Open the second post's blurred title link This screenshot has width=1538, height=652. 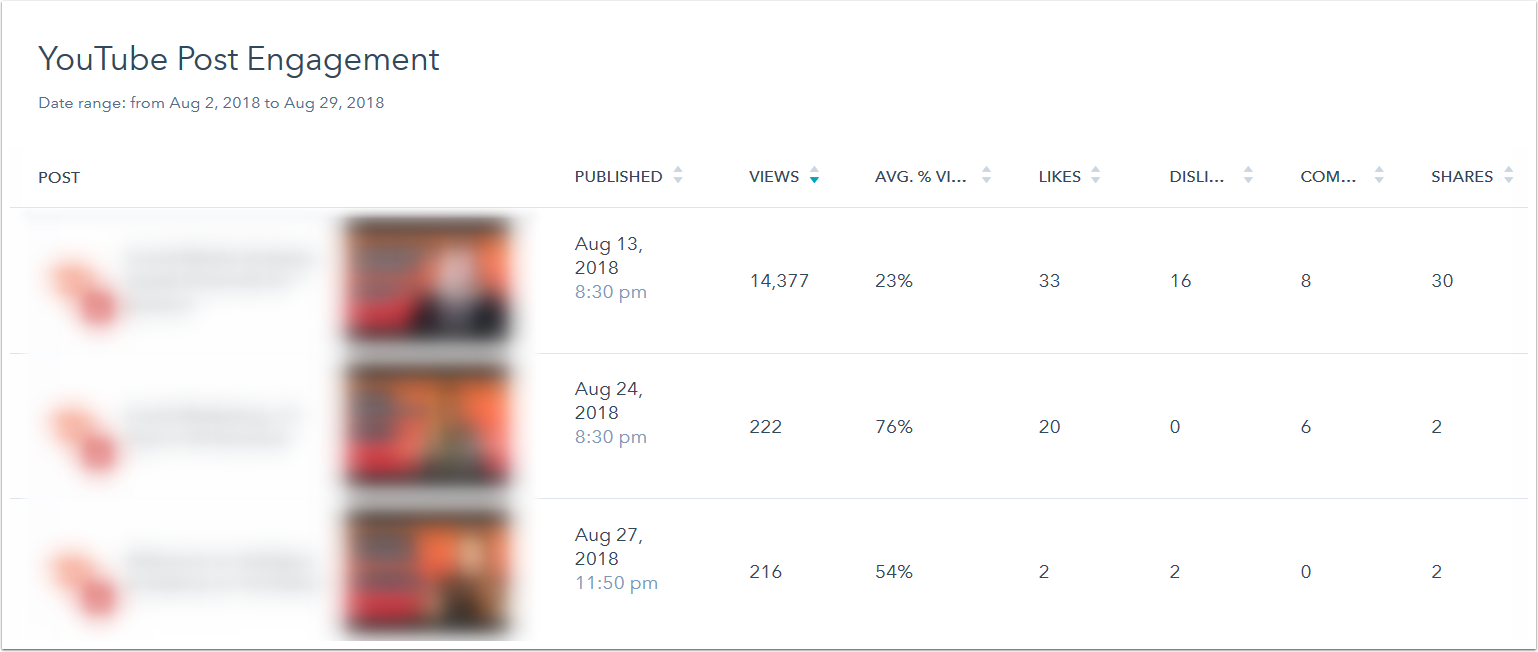point(212,427)
